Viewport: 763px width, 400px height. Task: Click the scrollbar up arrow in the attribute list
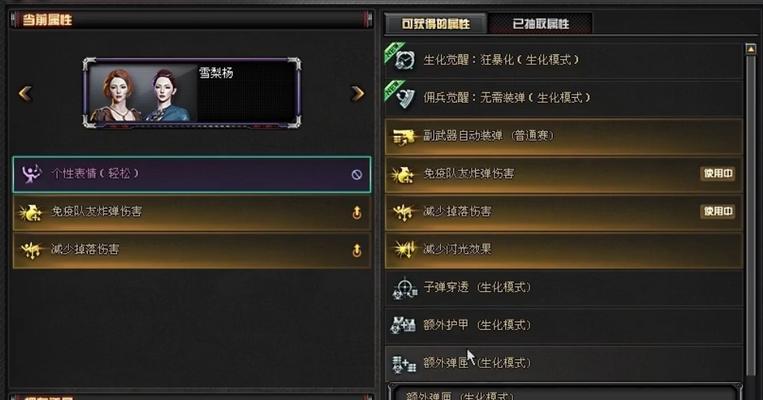tap(751, 49)
